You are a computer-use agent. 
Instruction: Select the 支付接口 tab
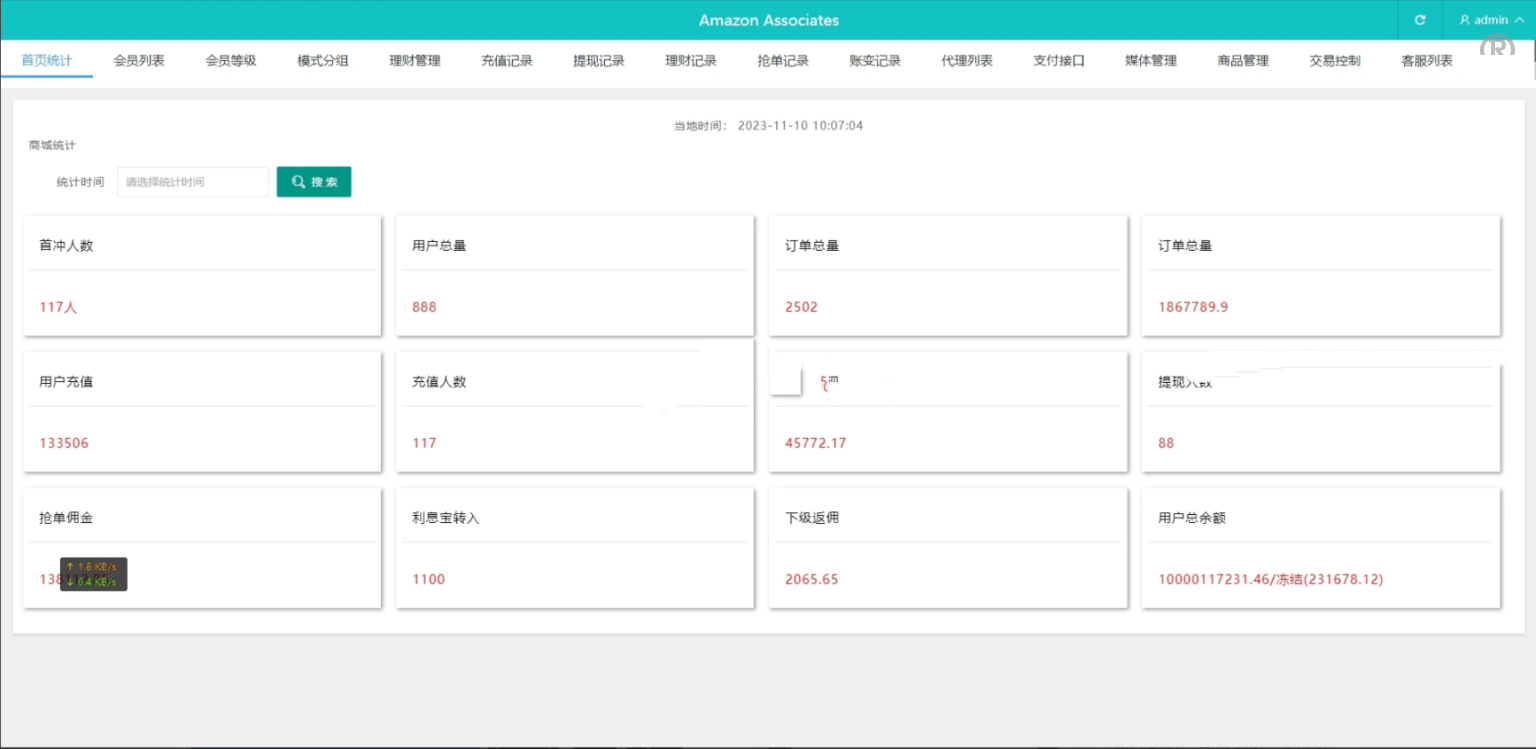point(1059,61)
